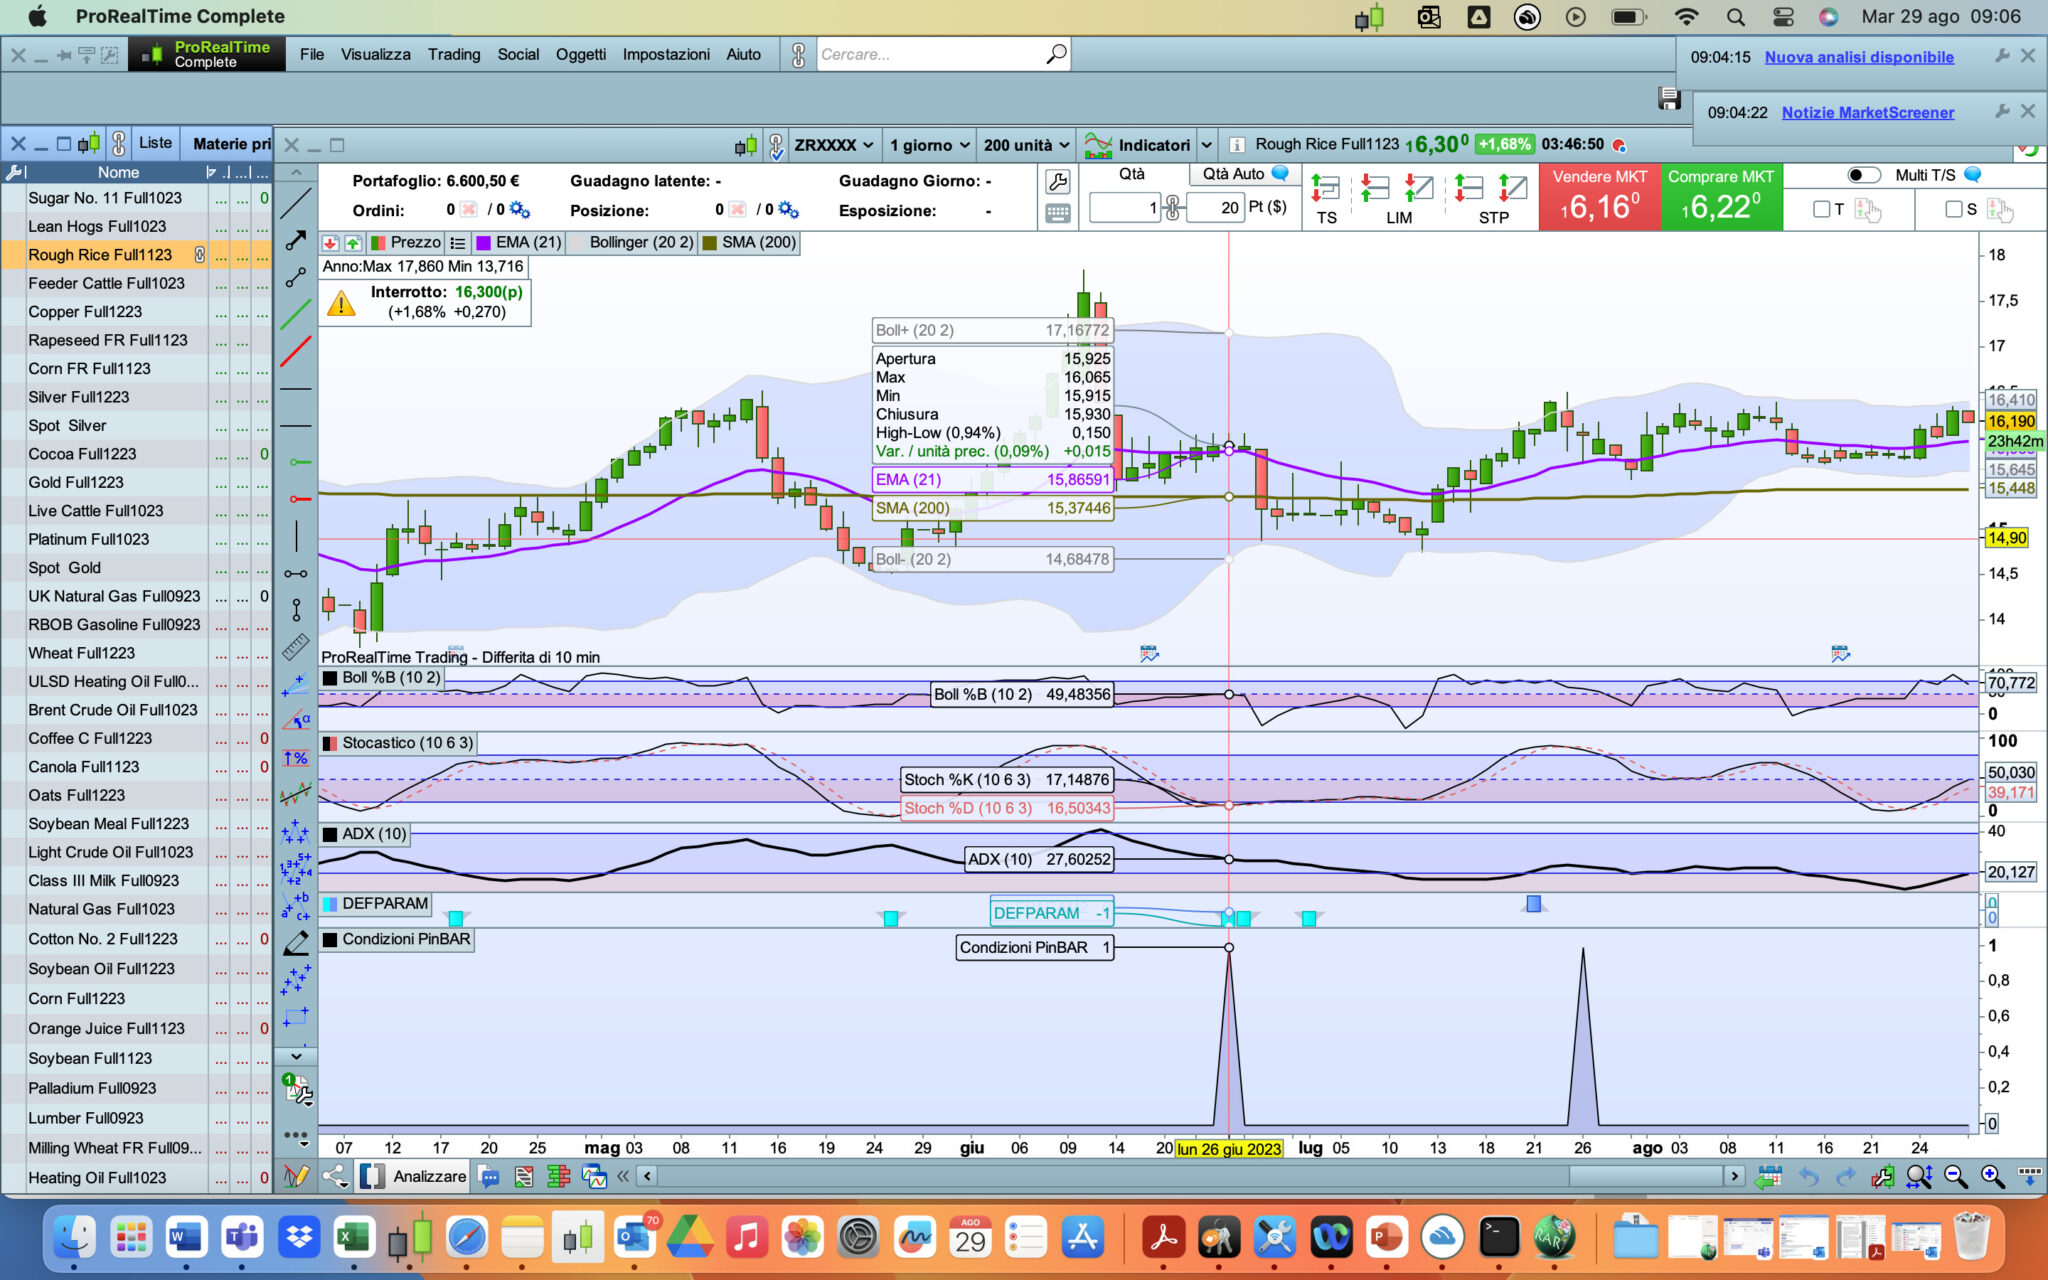Open the 200 unità dropdown
The image size is (2048, 1280).
(1025, 145)
